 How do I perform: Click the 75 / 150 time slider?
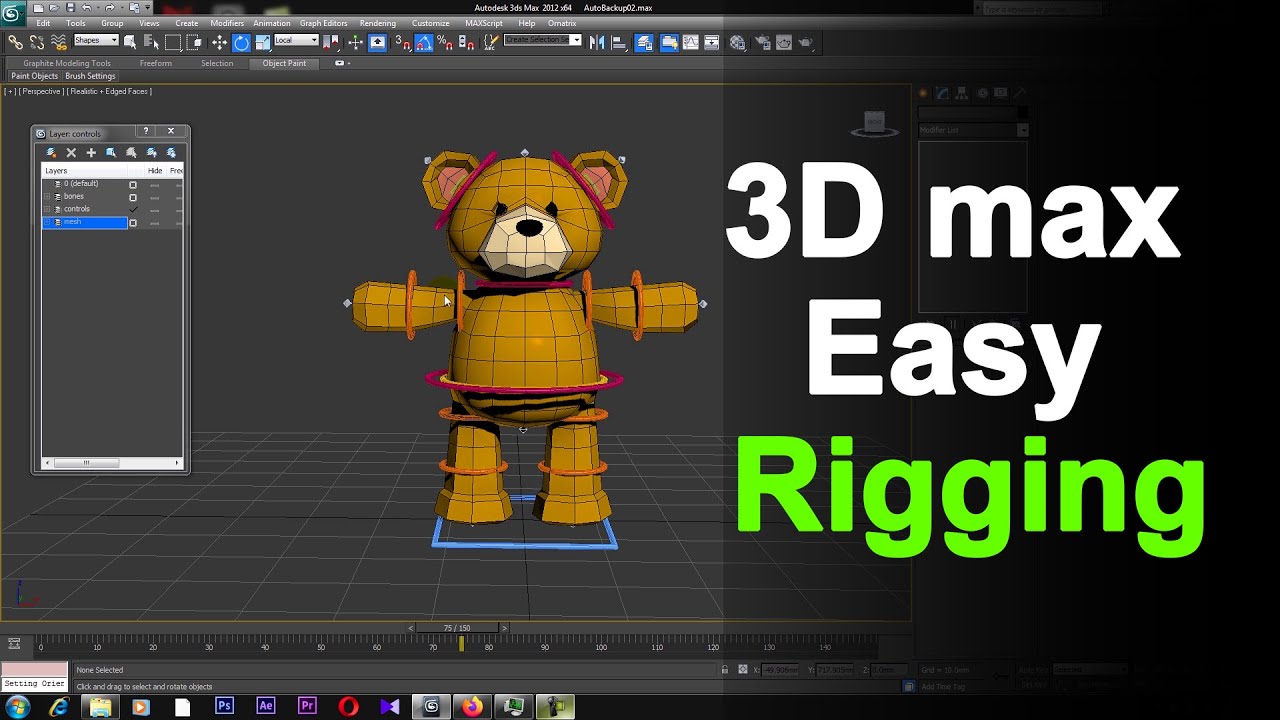[457, 628]
